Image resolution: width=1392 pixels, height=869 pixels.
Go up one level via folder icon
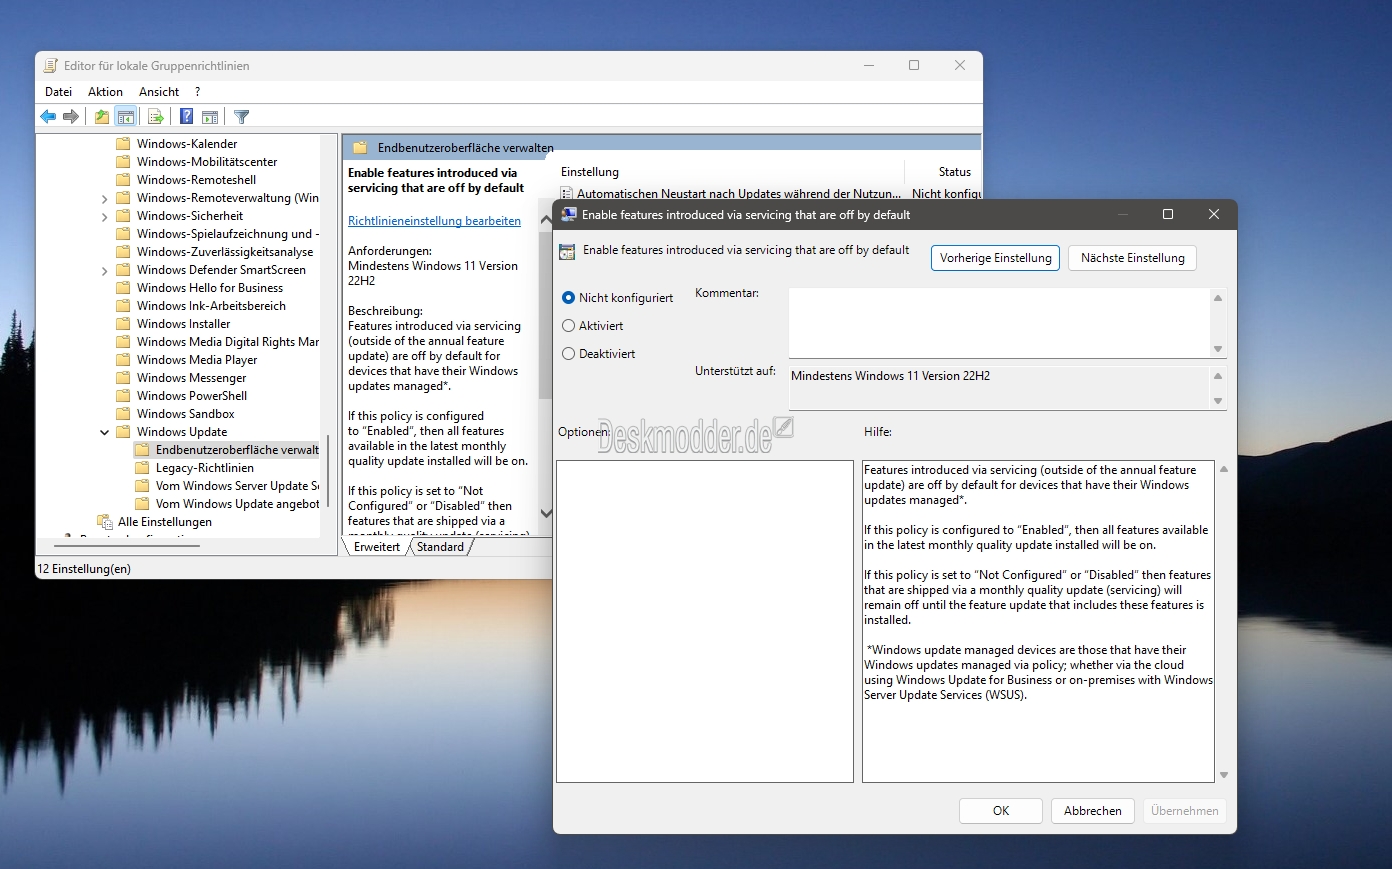[102, 117]
